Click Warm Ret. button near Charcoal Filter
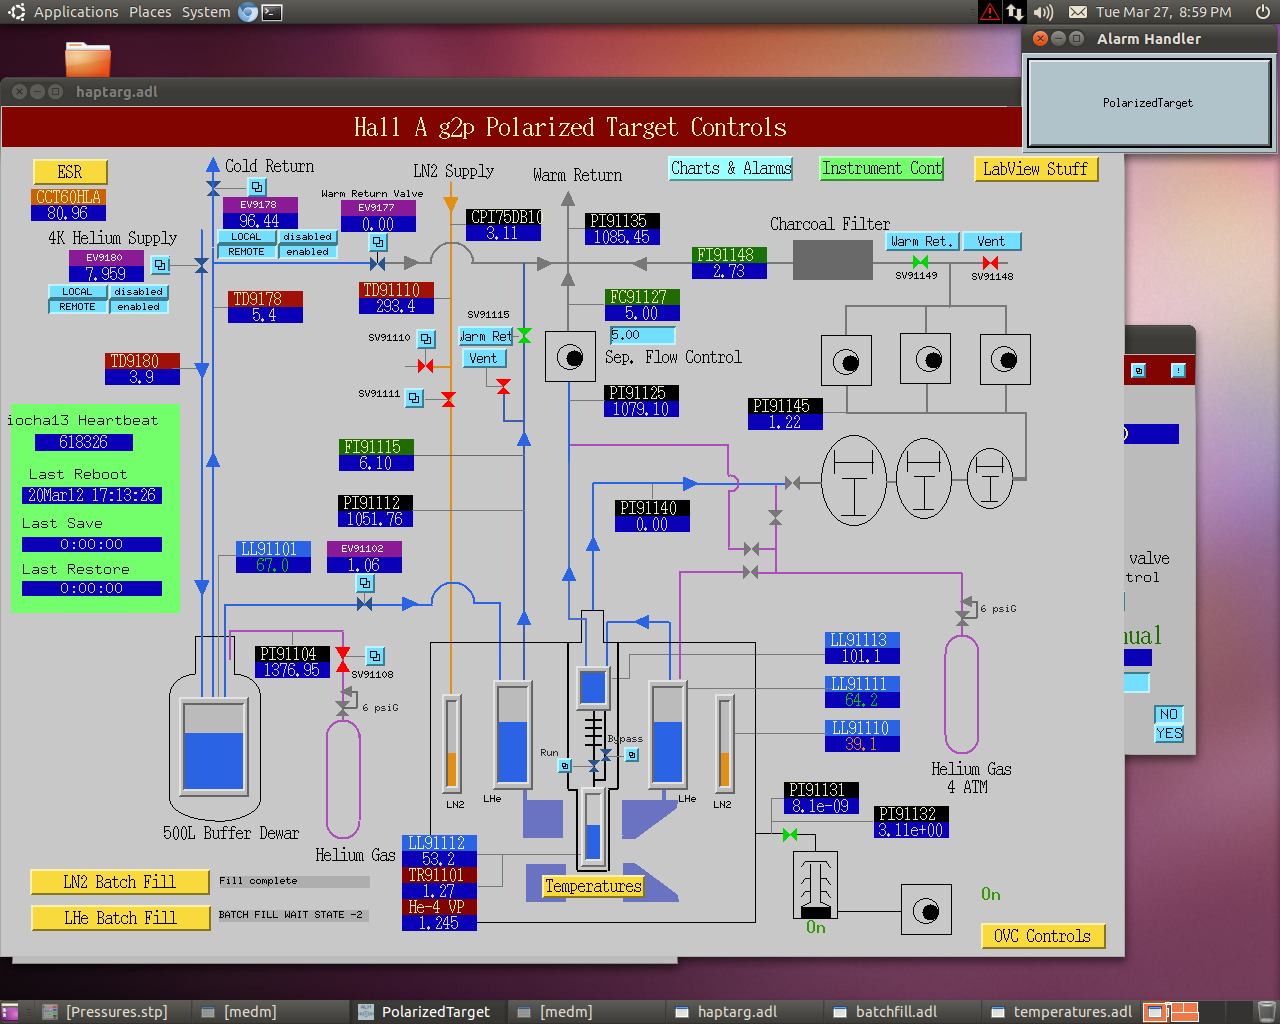Viewport: 1280px width, 1024px height. (922, 241)
